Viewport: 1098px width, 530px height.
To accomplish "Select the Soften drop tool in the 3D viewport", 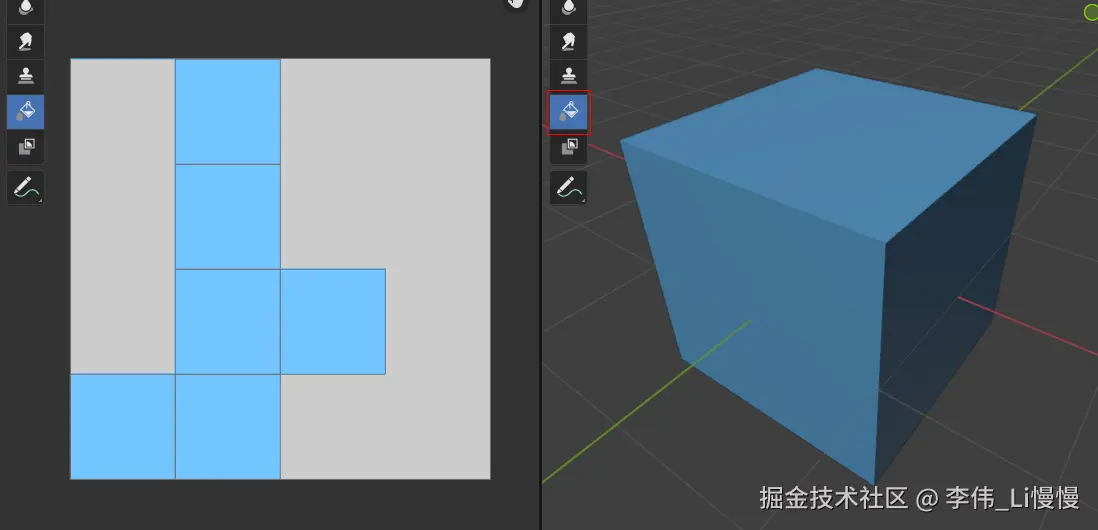I will [x=569, y=10].
